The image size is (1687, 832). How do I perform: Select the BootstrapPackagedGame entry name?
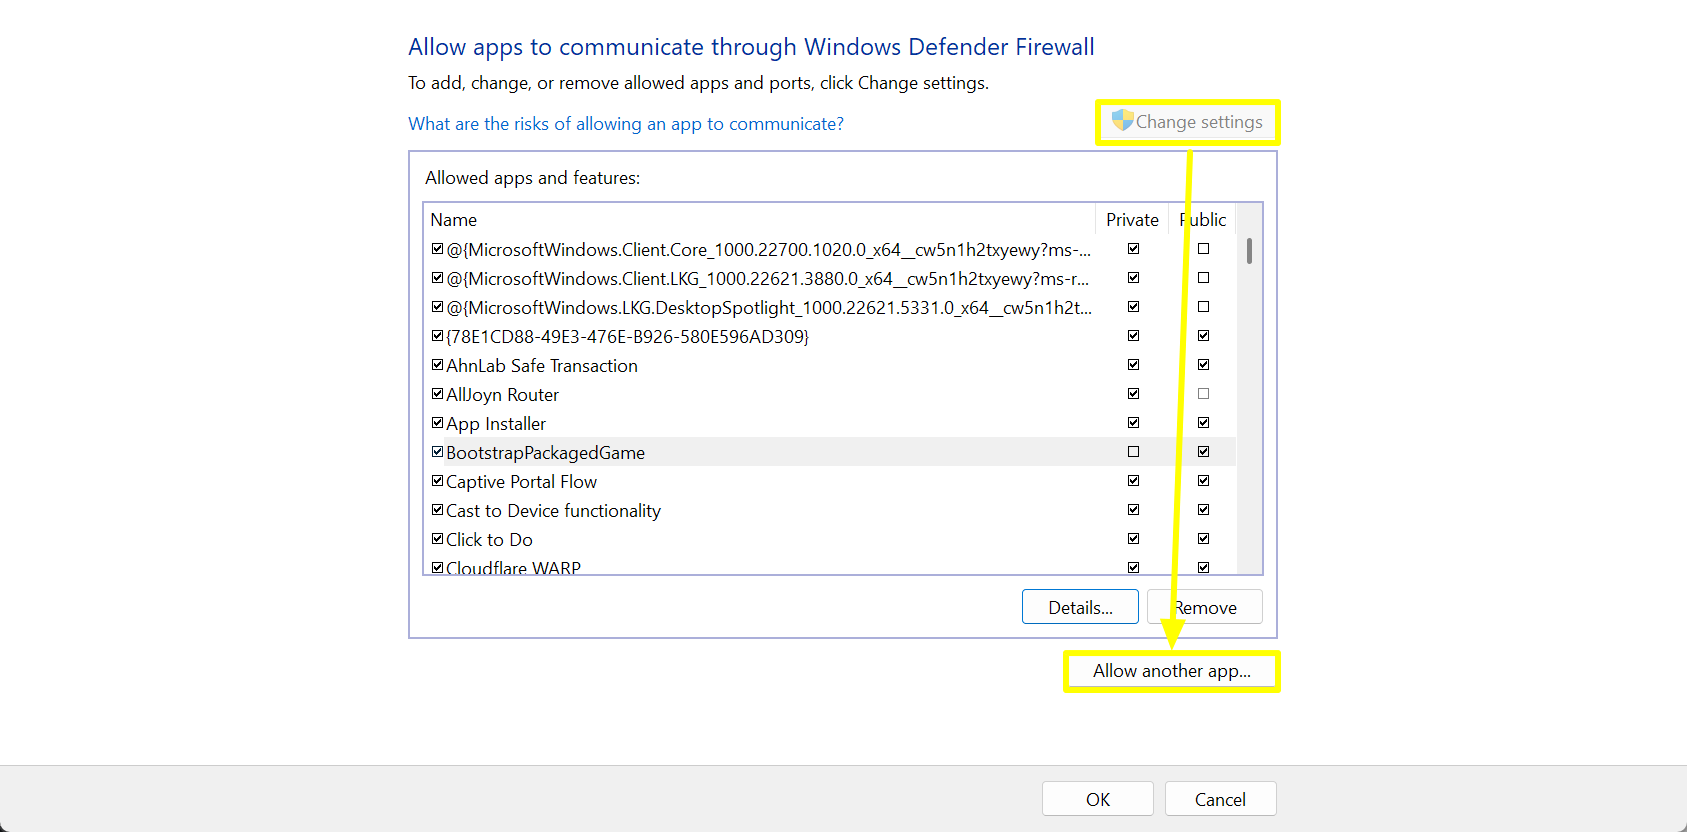pos(545,453)
